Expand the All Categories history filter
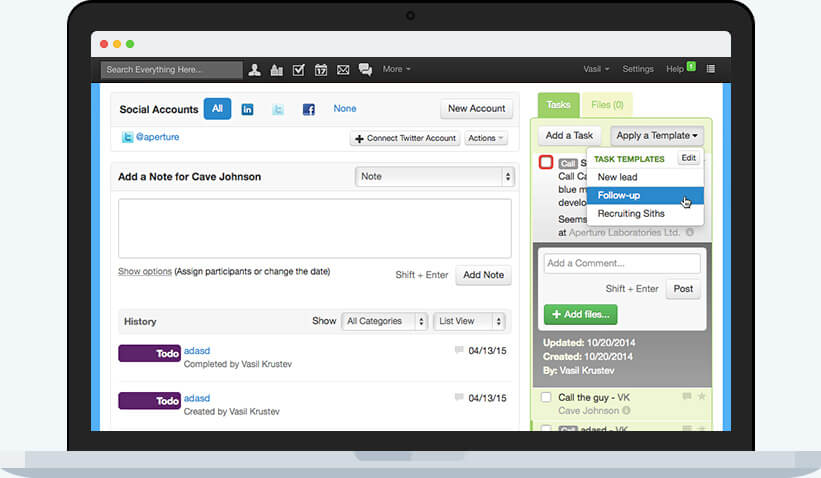The height and width of the screenshot is (478, 821). (385, 321)
